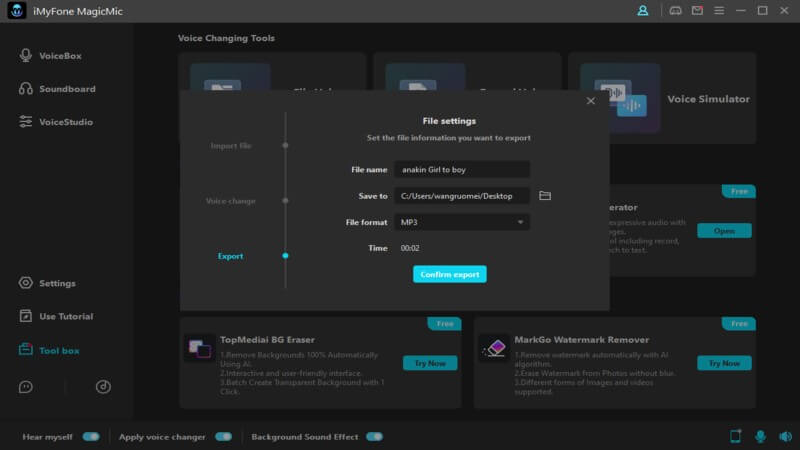This screenshot has height=450, width=800.
Task: Expand the File format MP3 dropdown
Action: 462,222
